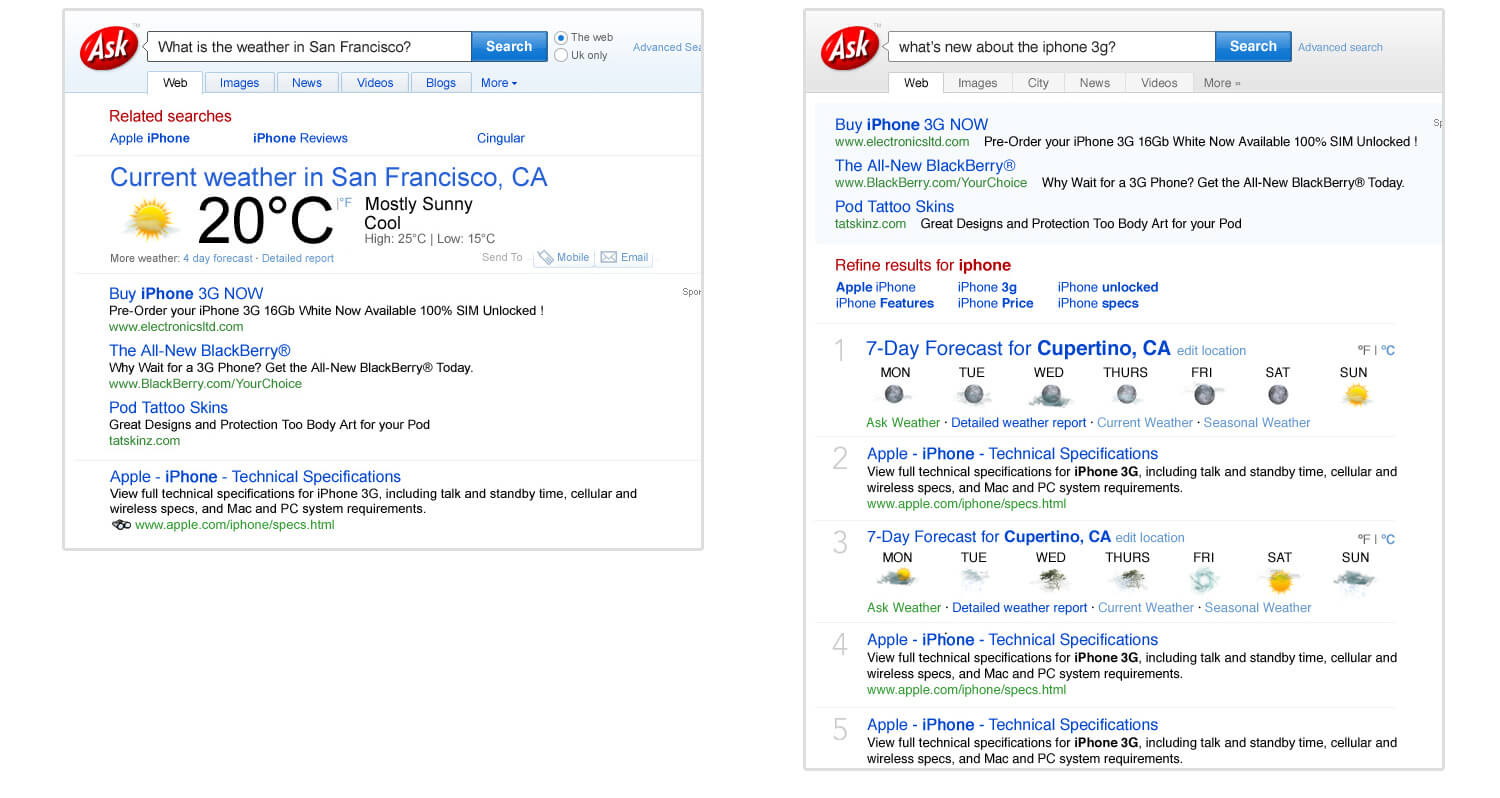The width and height of the screenshot is (1500, 798).
Task: Open the 'More' dropdown in San Francisco window
Action: tap(499, 83)
